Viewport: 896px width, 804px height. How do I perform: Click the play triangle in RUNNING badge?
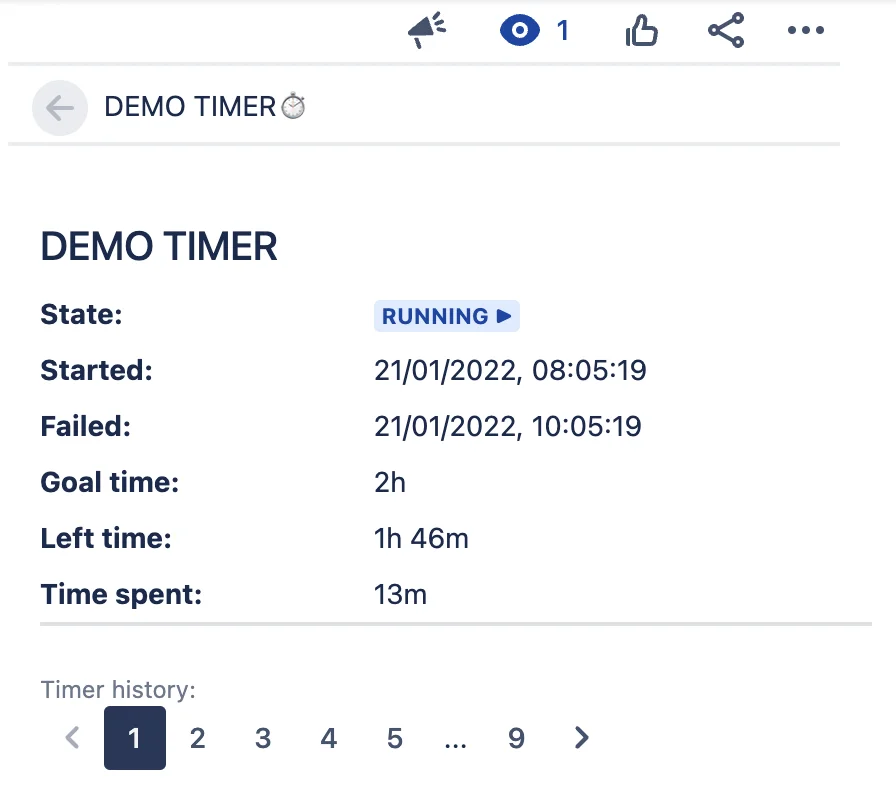pyautogui.click(x=504, y=316)
